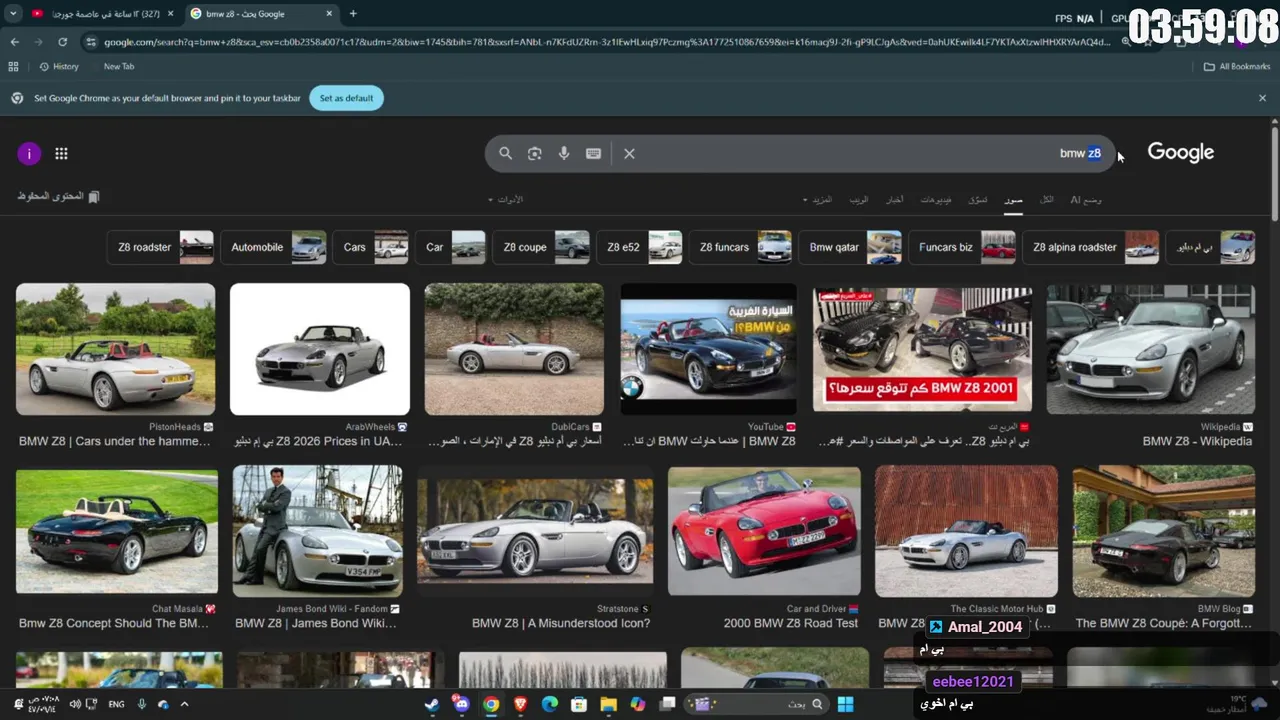Go back with the browser back arrow

(x=15, y=42)
